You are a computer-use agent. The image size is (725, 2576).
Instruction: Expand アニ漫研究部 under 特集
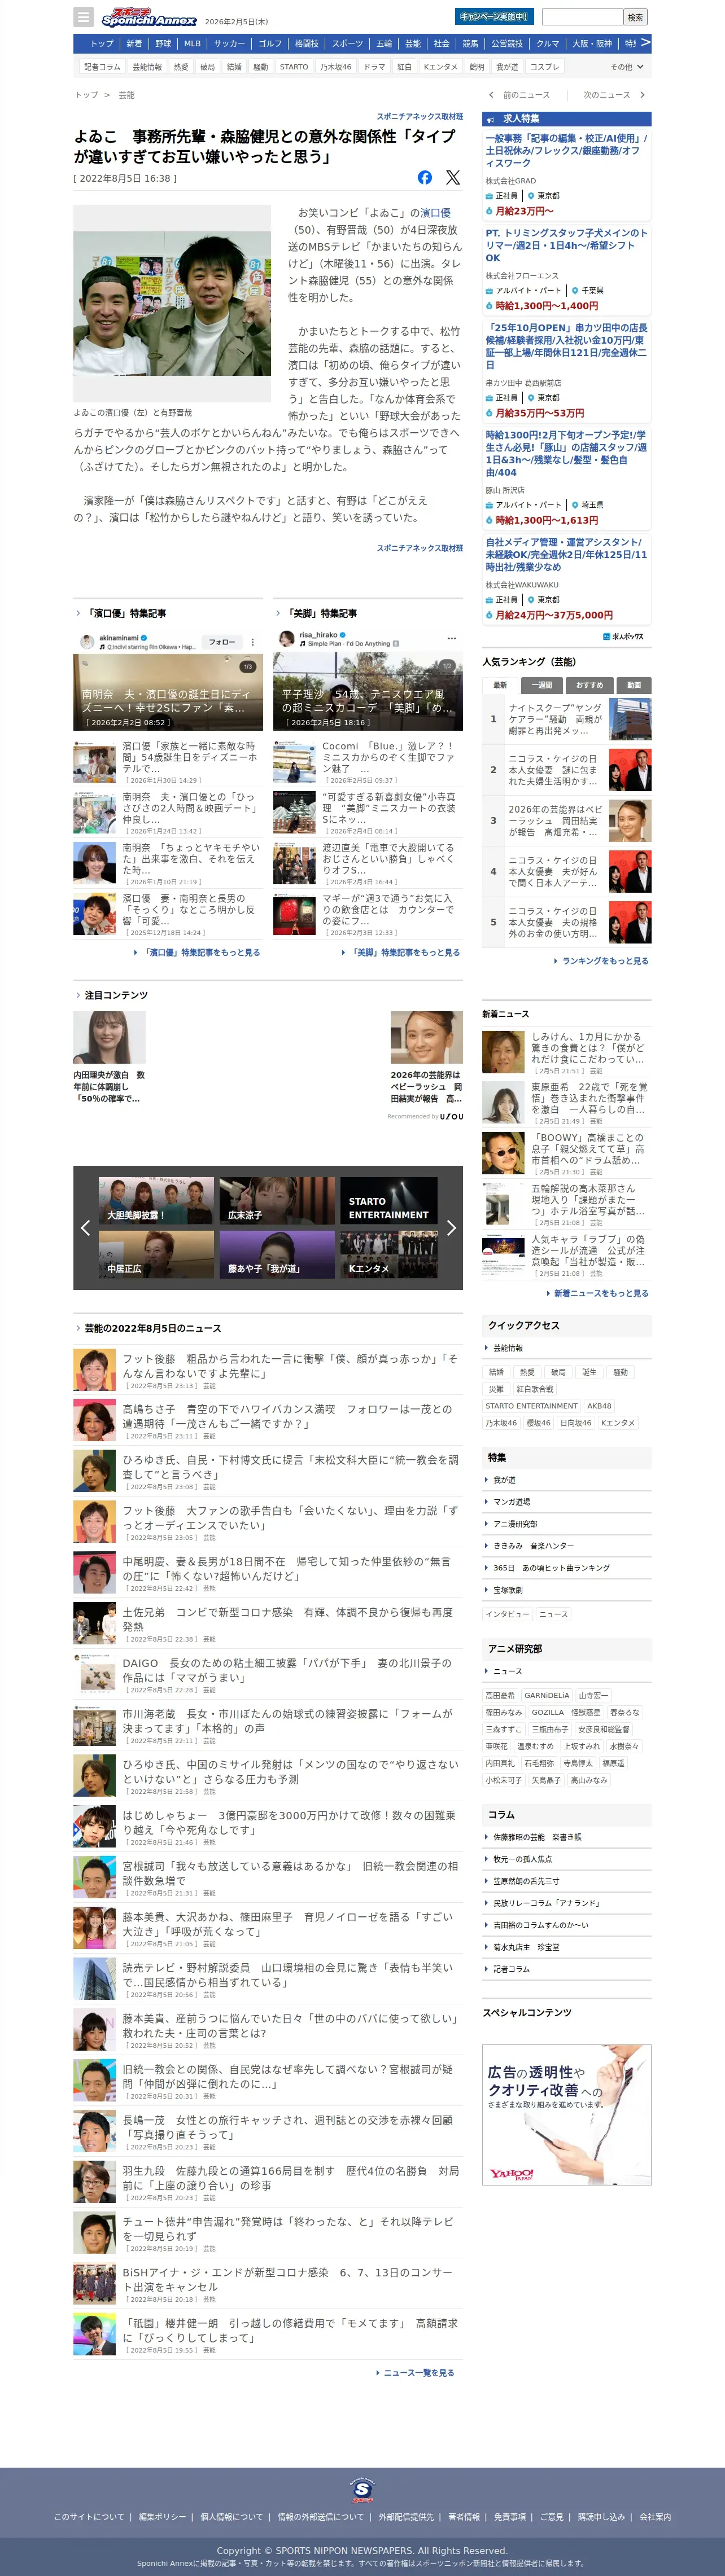click(566, 1524)
